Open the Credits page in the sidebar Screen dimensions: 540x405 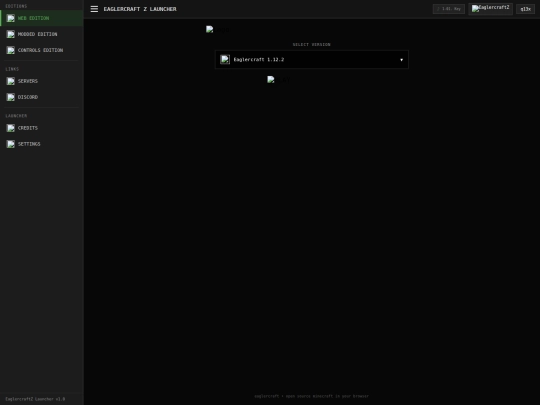42,128
